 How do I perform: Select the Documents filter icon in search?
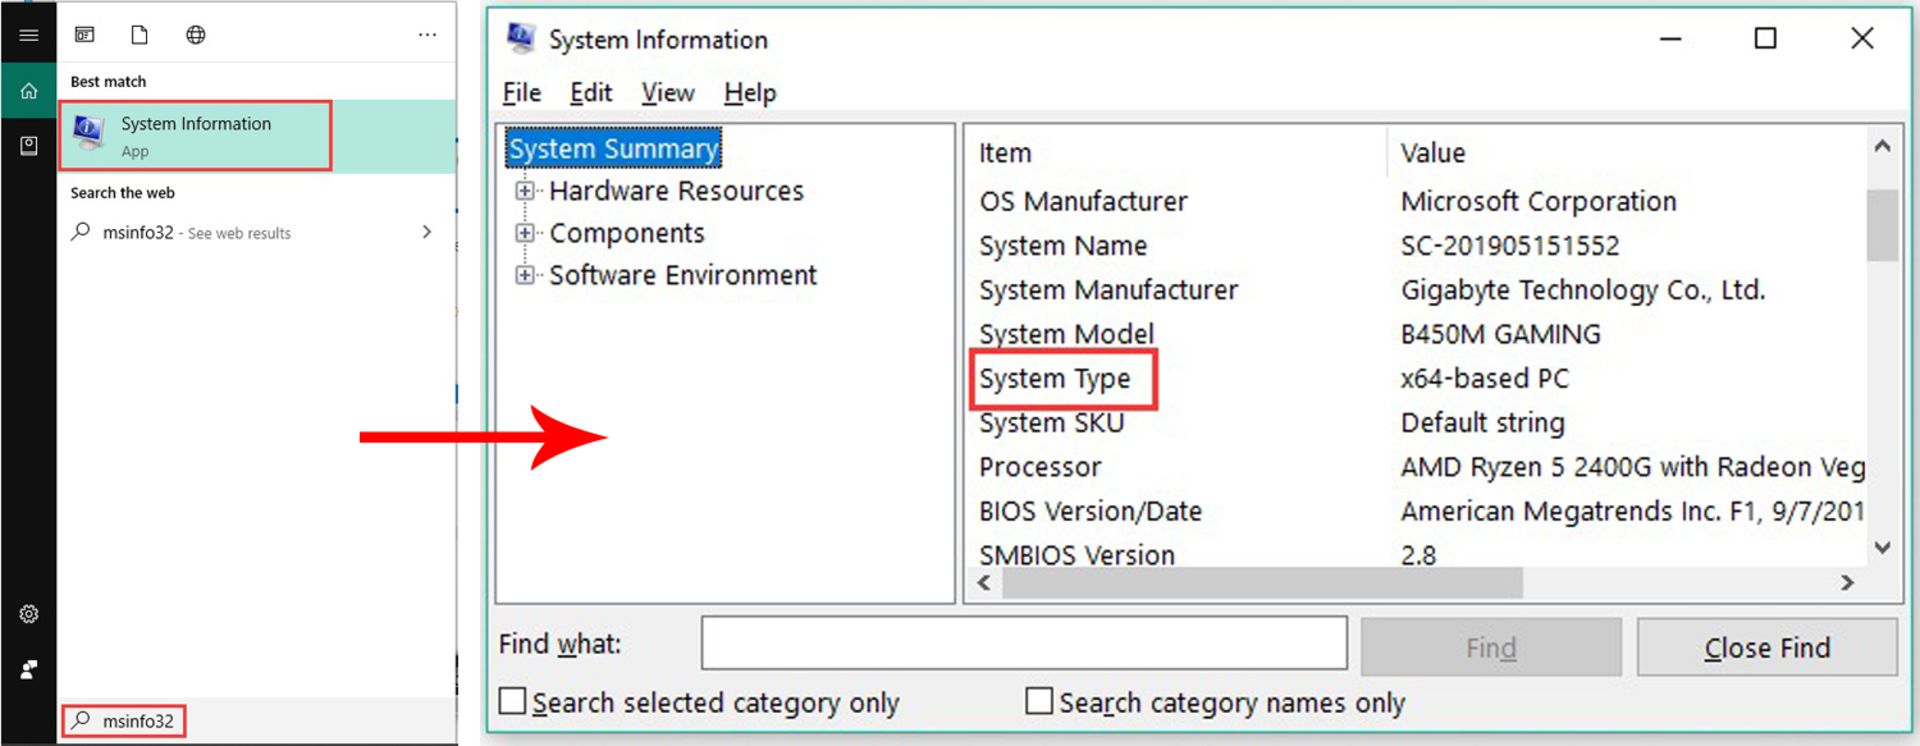coord(140,35)
